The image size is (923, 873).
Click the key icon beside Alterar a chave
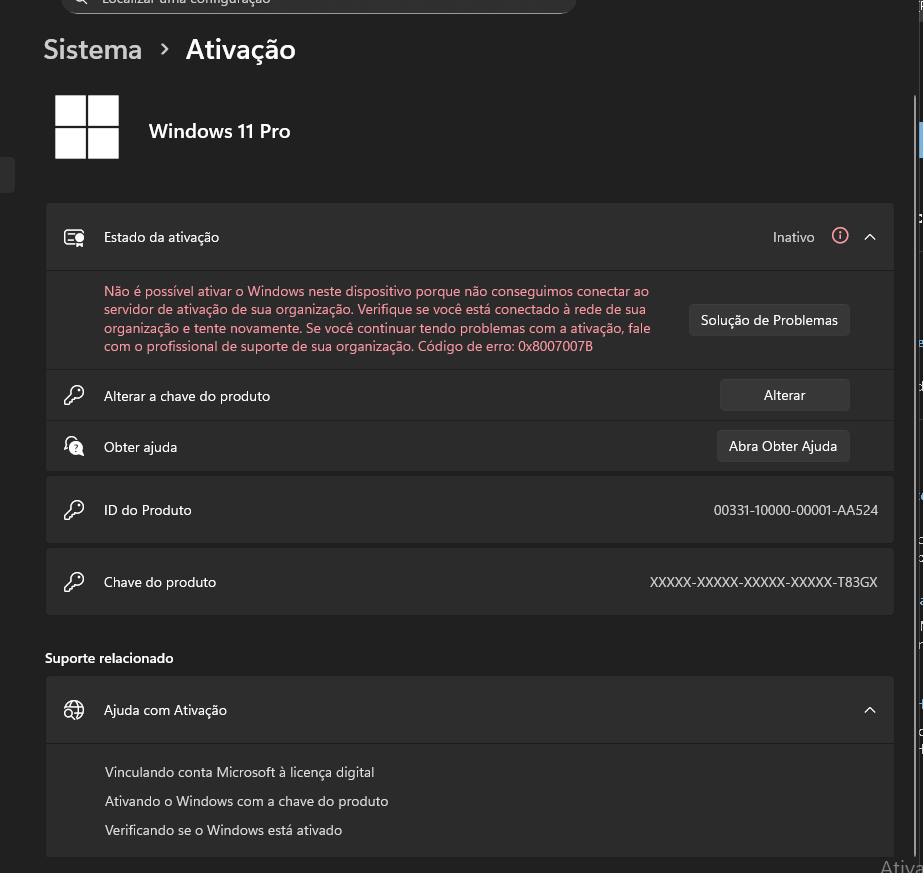click(x=74, y=396)
